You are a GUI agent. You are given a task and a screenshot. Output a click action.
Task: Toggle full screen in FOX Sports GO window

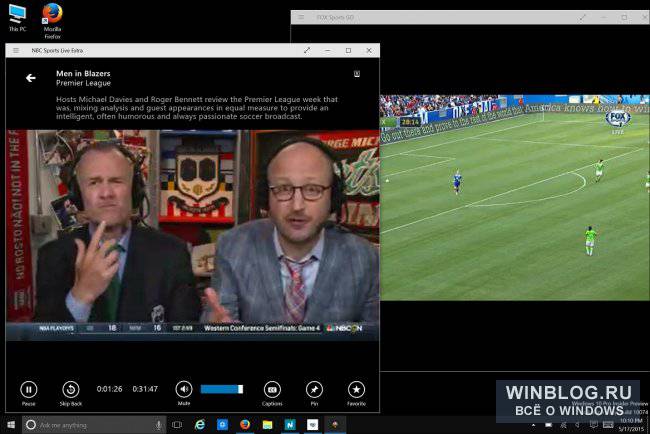(x=583, y=17)
